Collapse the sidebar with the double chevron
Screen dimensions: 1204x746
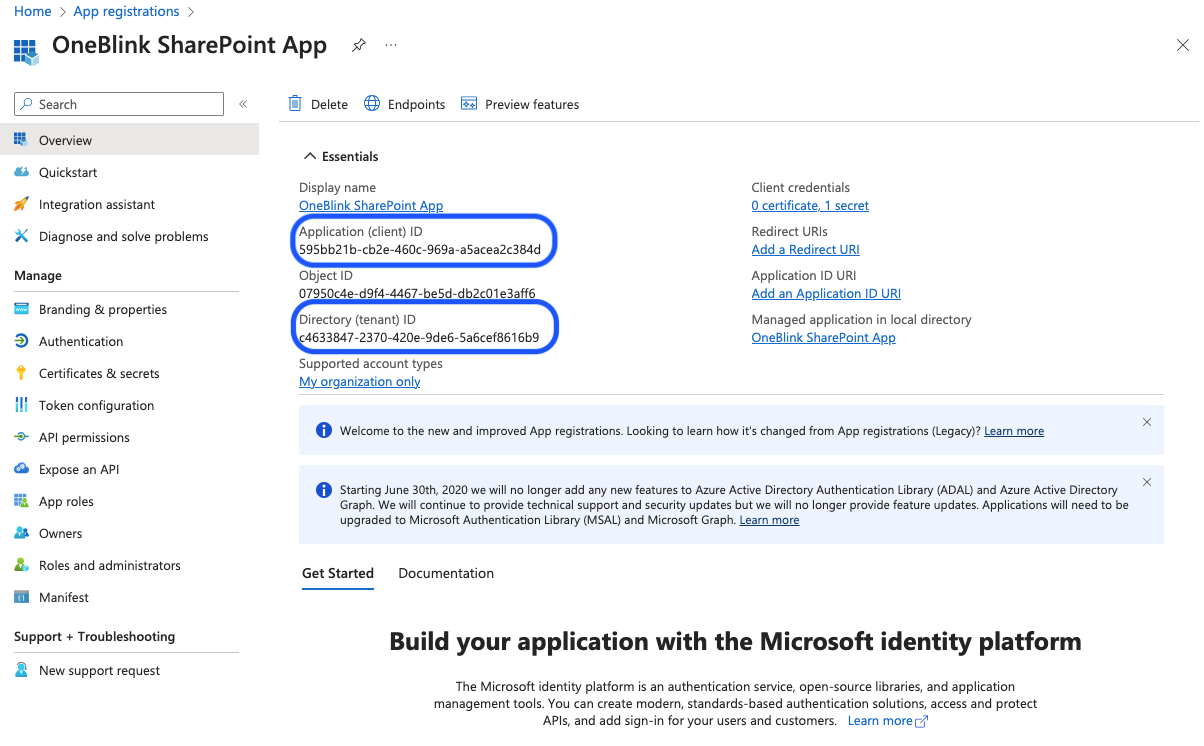[x=243, y=104]
